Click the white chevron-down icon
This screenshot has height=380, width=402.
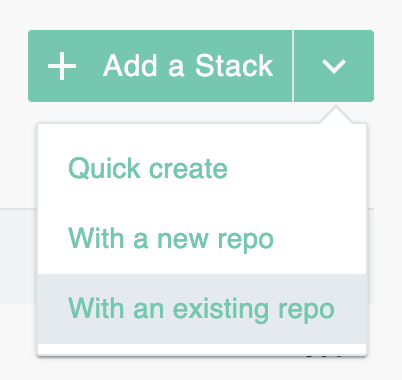pyautogui.click(x=334, y=66)
